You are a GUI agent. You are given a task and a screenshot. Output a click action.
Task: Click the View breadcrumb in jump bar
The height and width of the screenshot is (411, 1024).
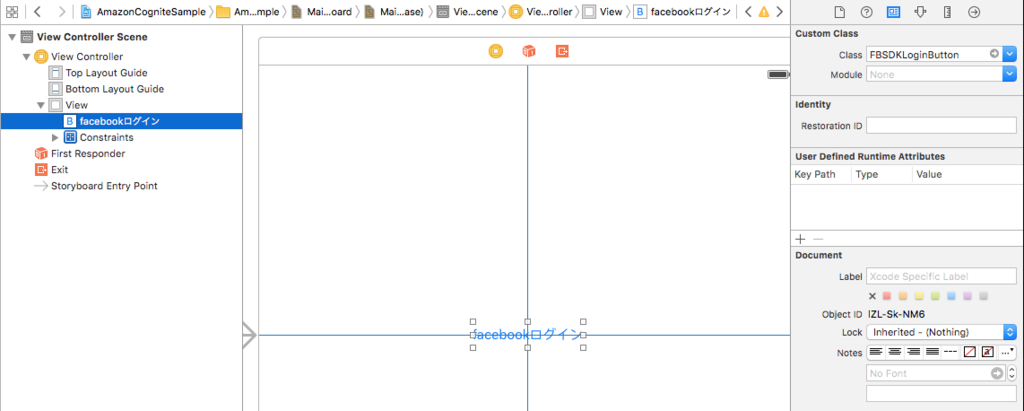(x=603, y=12)
